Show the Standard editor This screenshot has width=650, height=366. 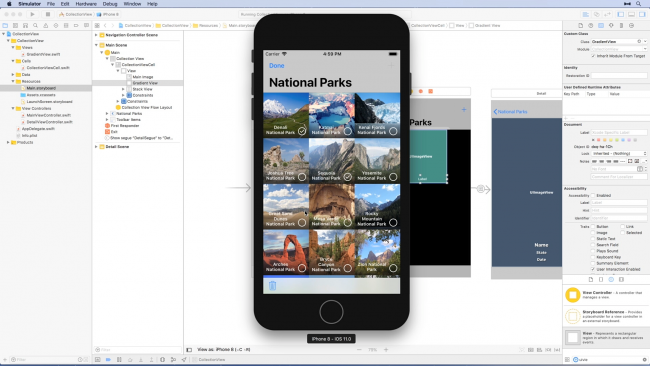586,15
